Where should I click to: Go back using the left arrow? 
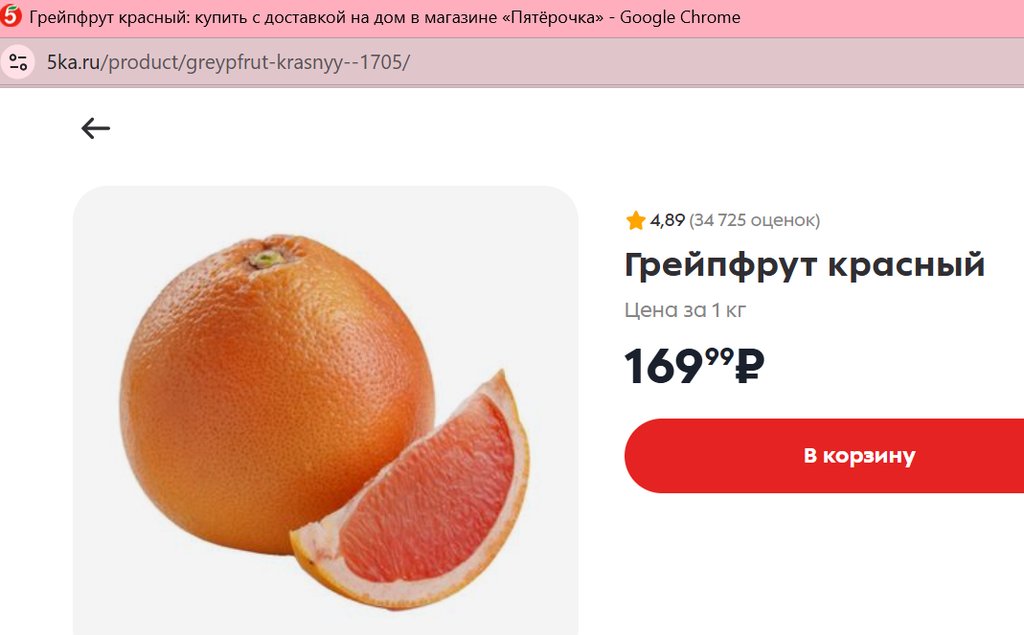click(95, 128)
